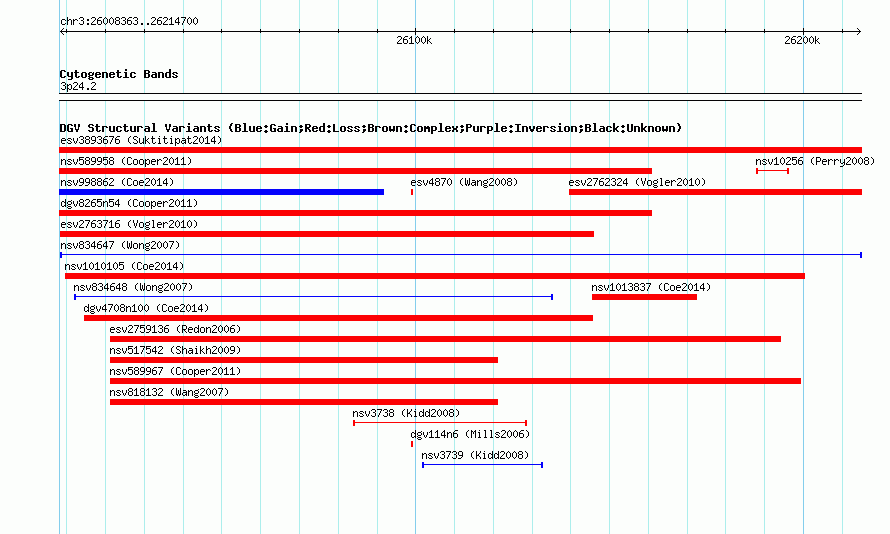Click the chr3:26008363..26214700 coordinate label
The height and width of the screenshot is (534, 890).
click(129, 21)
